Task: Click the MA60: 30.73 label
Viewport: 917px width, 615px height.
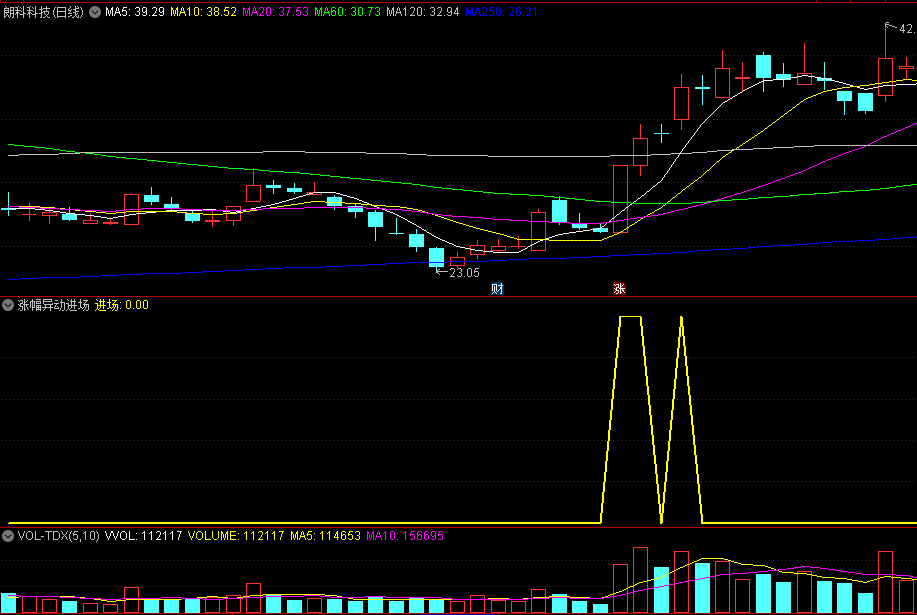Action: 347,12
